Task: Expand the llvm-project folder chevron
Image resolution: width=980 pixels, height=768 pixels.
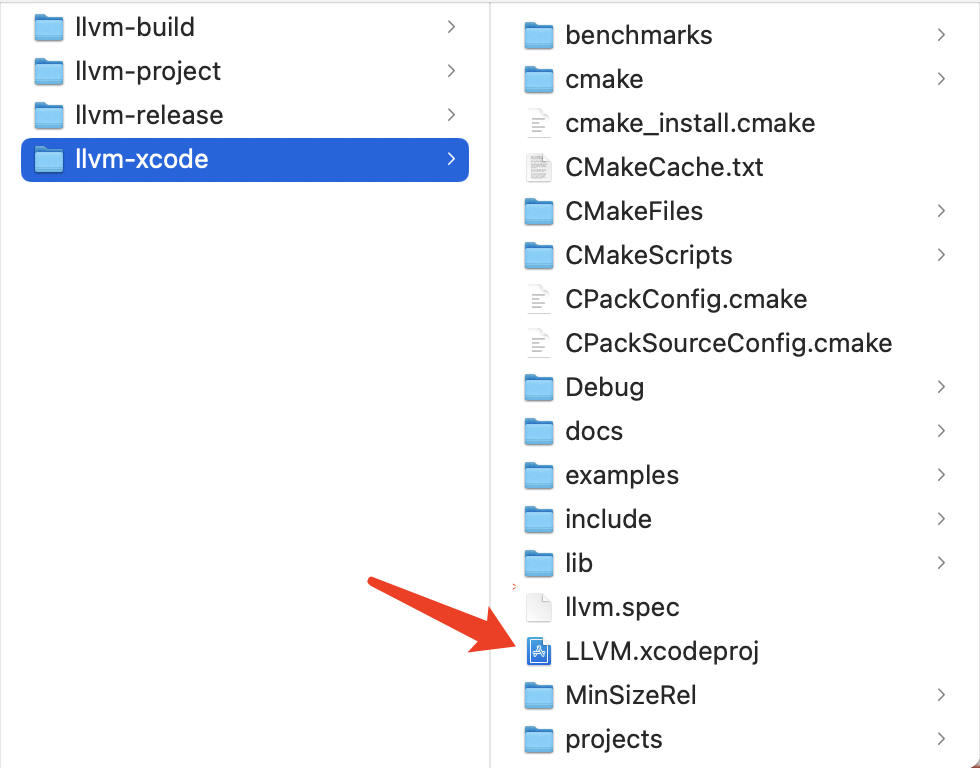Action: coord(451,71)
